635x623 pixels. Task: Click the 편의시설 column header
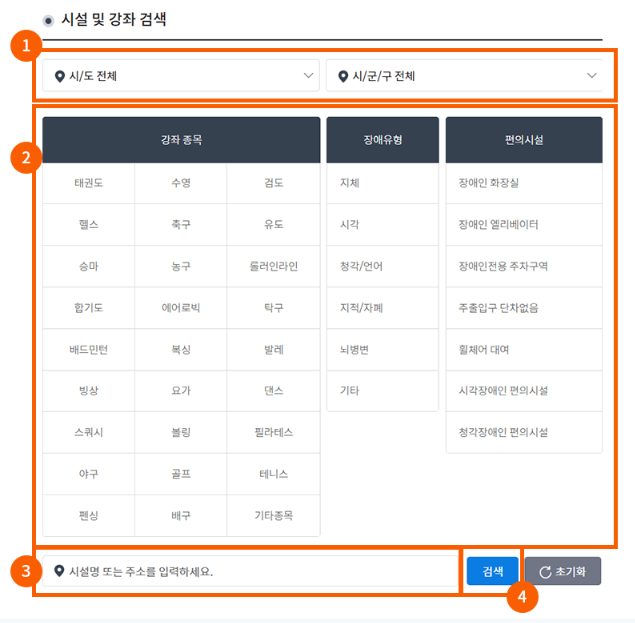click(524, 140)
